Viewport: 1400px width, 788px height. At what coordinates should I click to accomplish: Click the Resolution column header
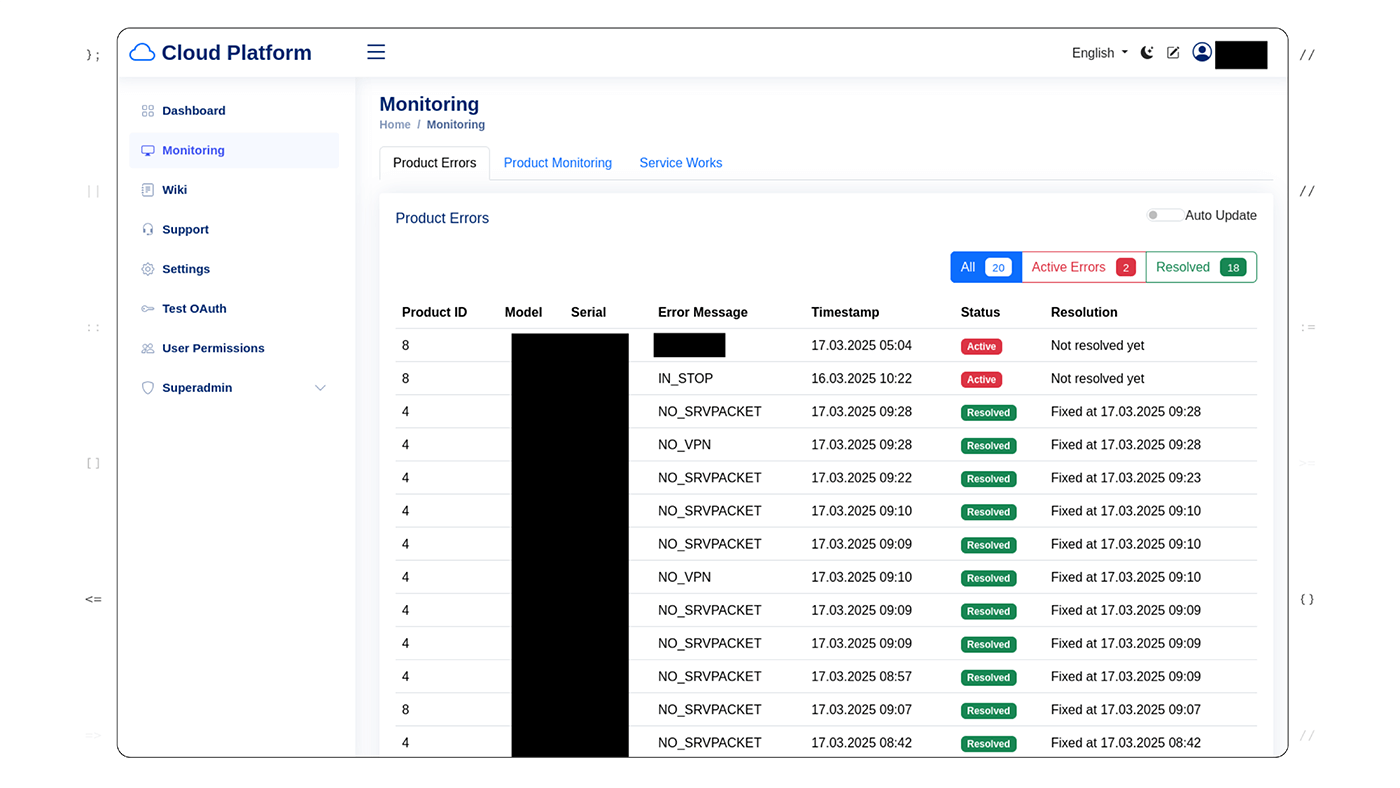(x=1084, y=313)
